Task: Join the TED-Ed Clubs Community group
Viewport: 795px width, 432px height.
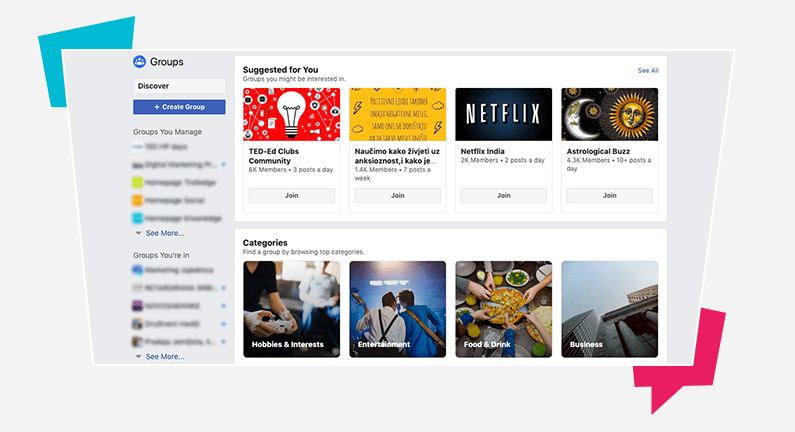Action: 292,195
